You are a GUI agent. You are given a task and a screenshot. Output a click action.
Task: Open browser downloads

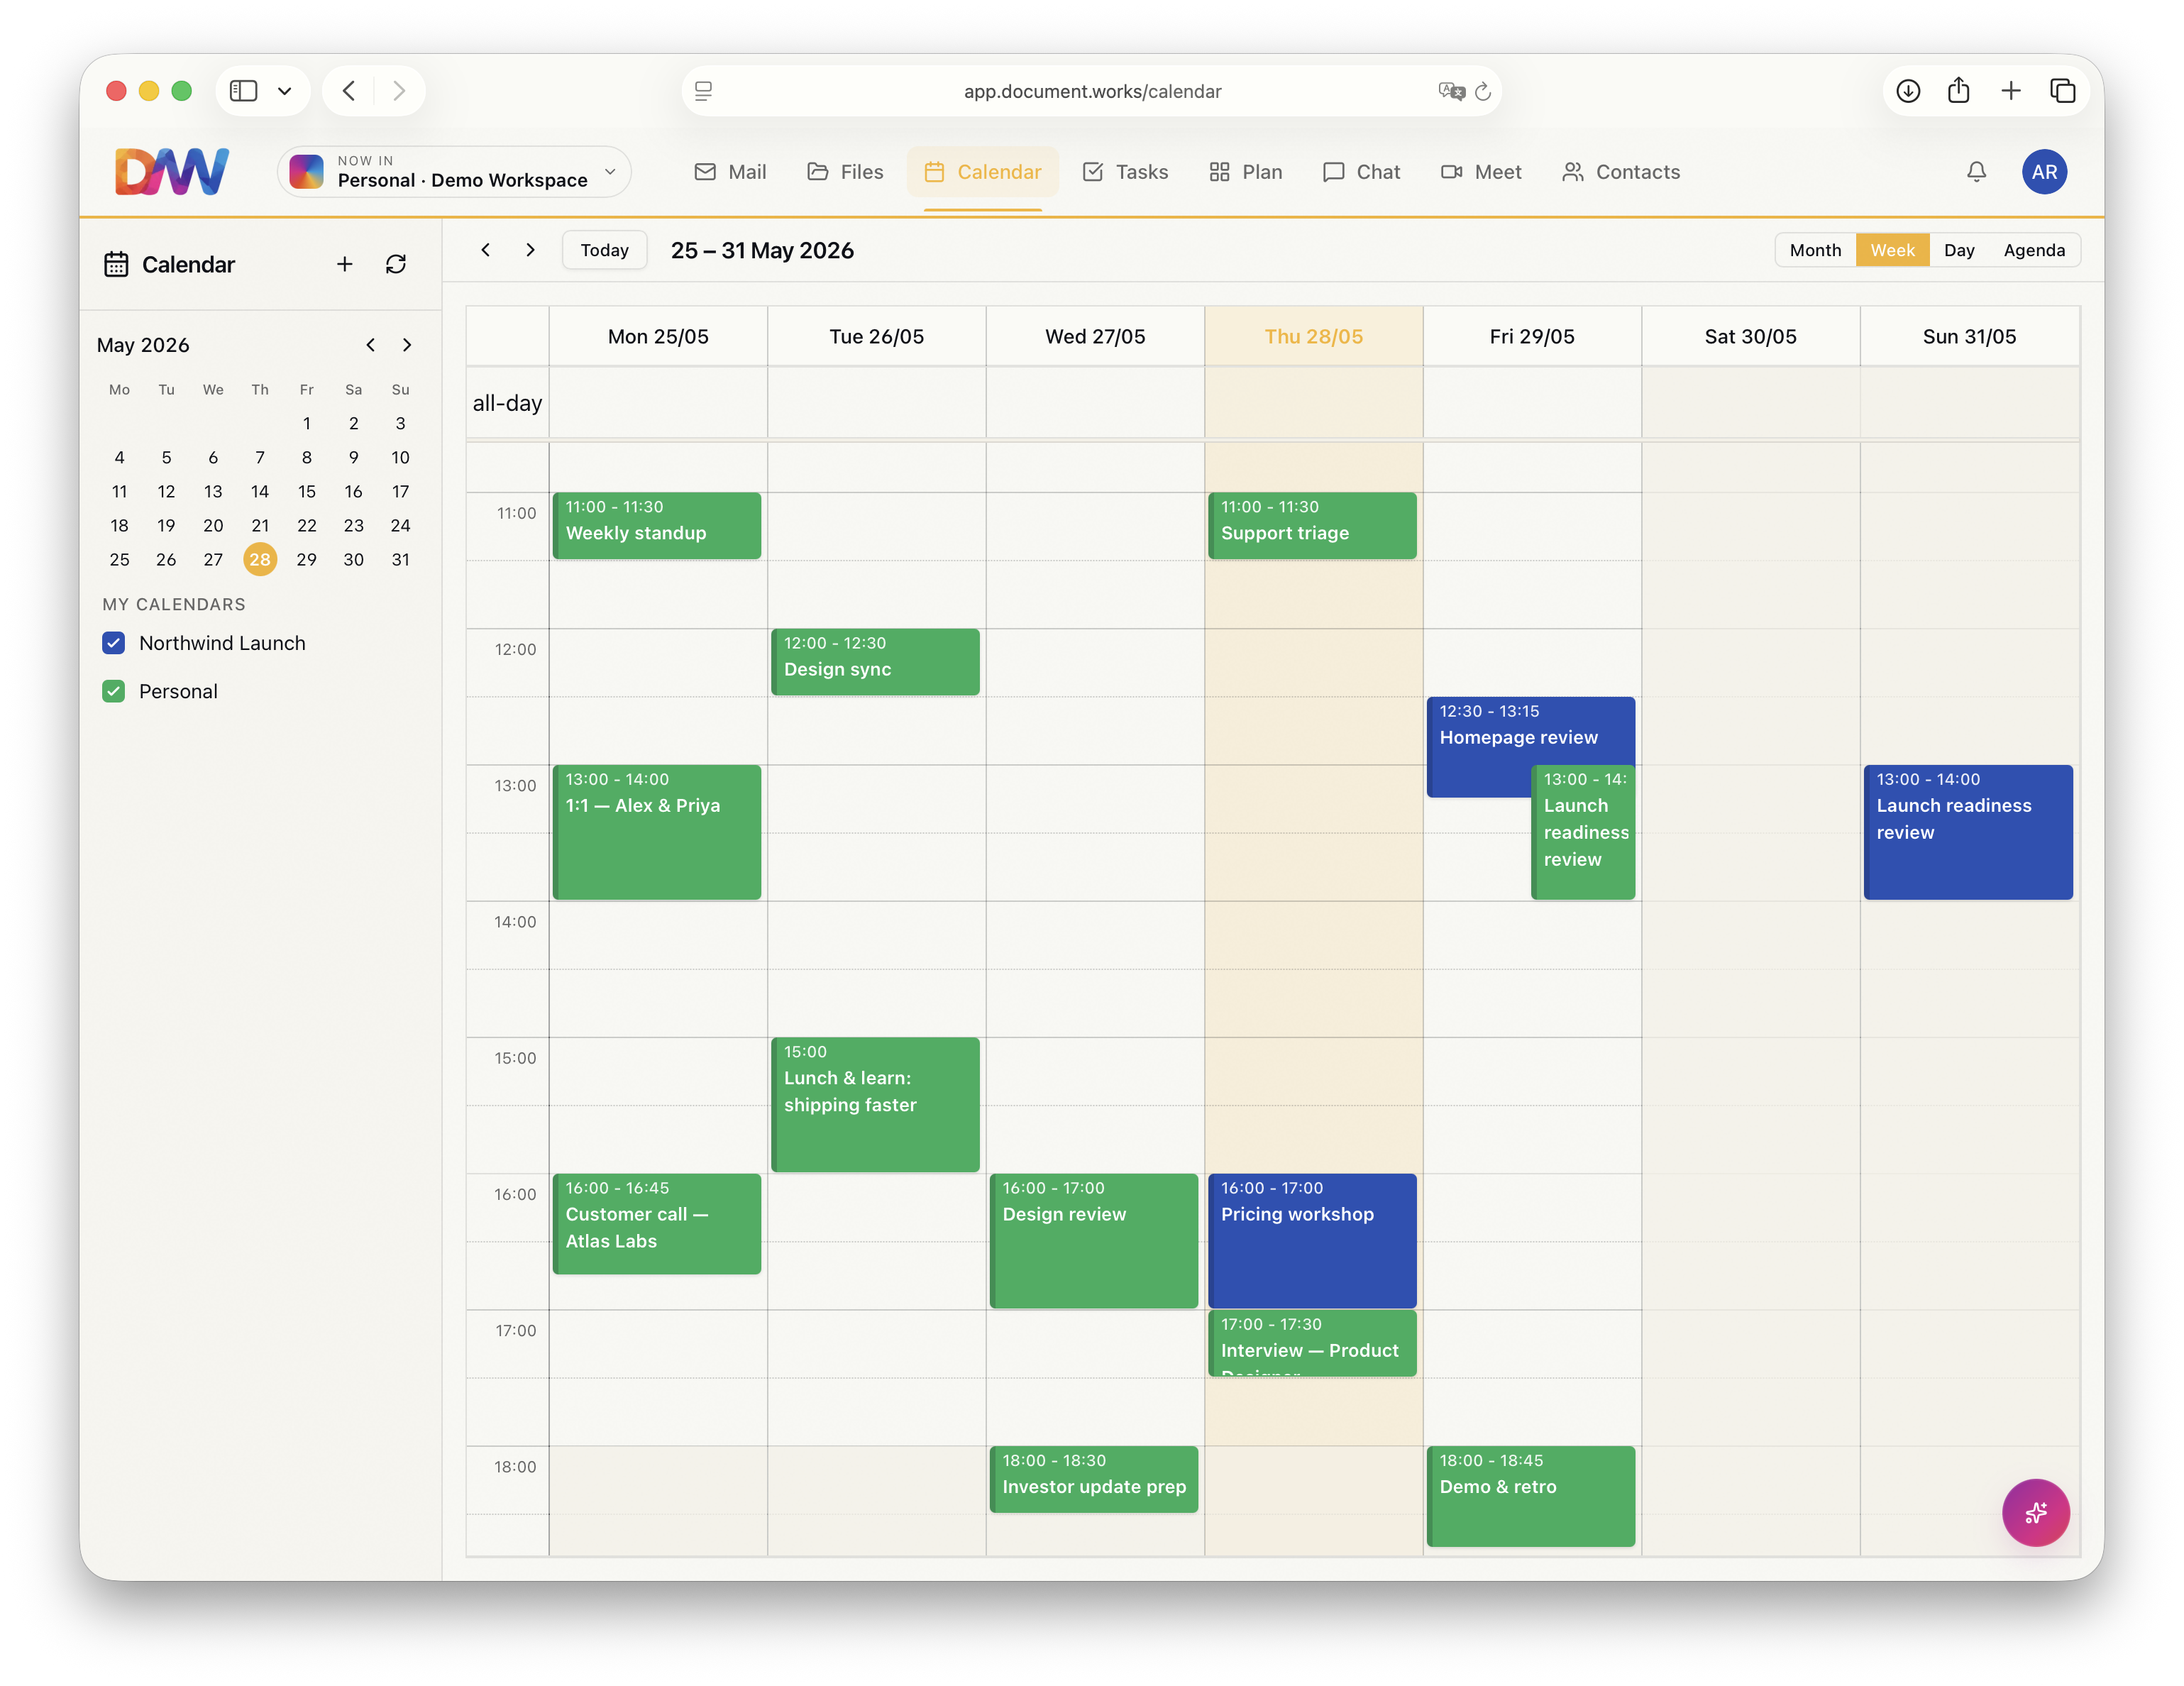click(x=1908, y=91)
